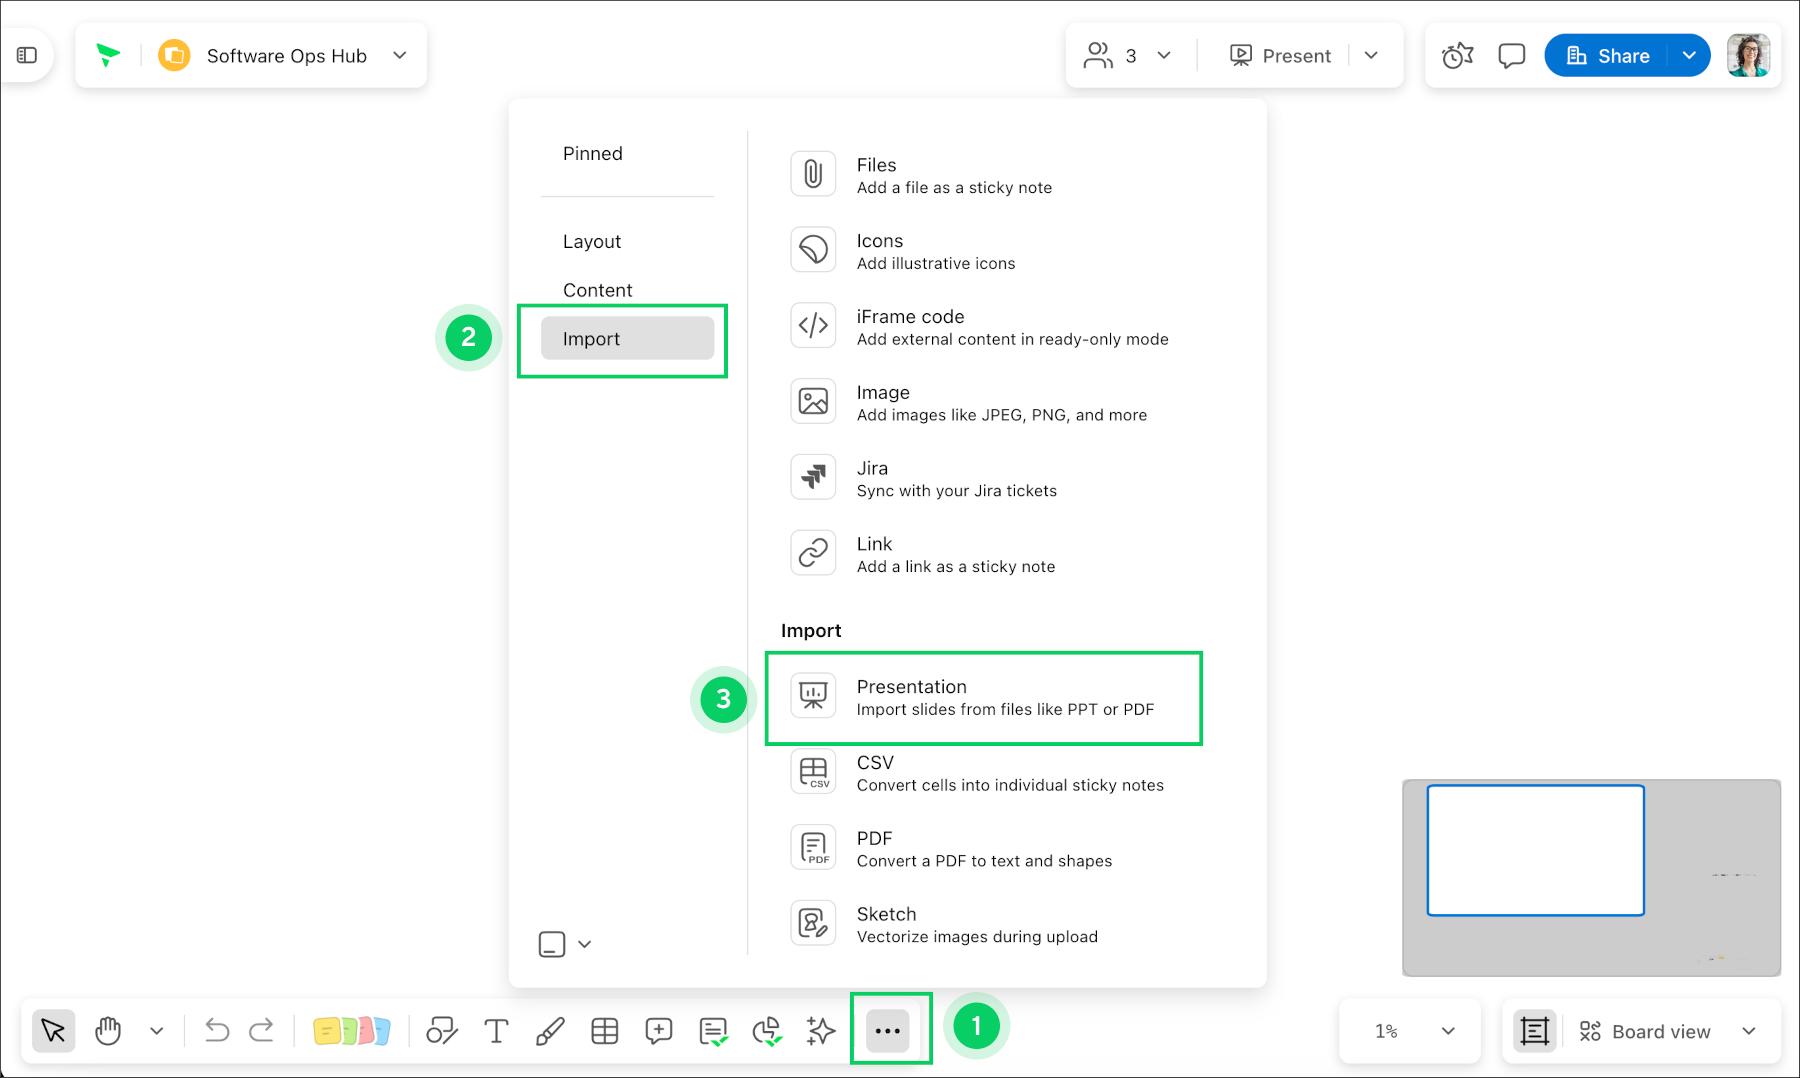Select the Text tool
The height and width of the screenshot is (1078, 1800).
pyautogui.click(x=496, y=1031)
